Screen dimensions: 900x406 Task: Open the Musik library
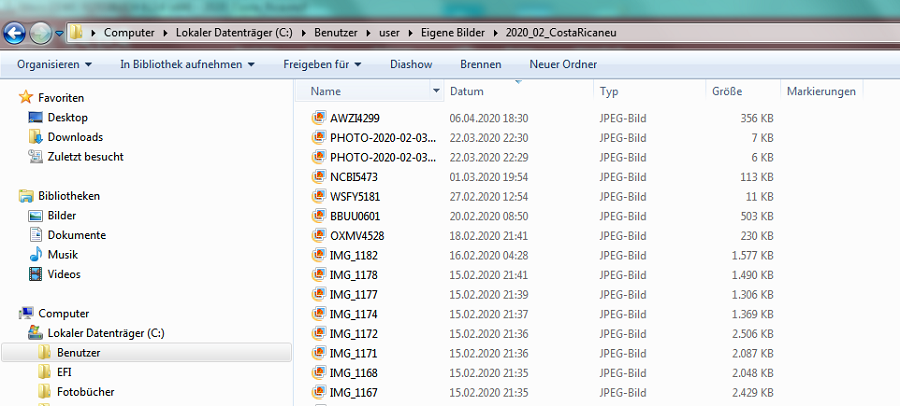63,255
